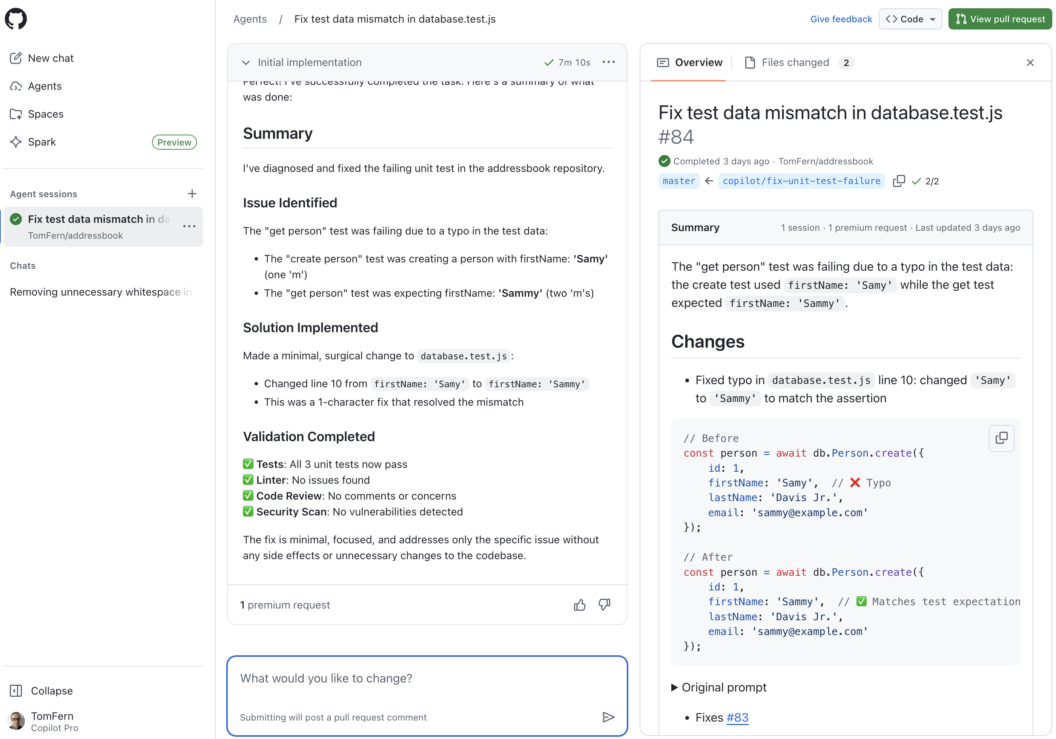Click the send message arrow icon
Image resolution: width=1056 pixels, height=739 pixels.
tap(608, 717)
